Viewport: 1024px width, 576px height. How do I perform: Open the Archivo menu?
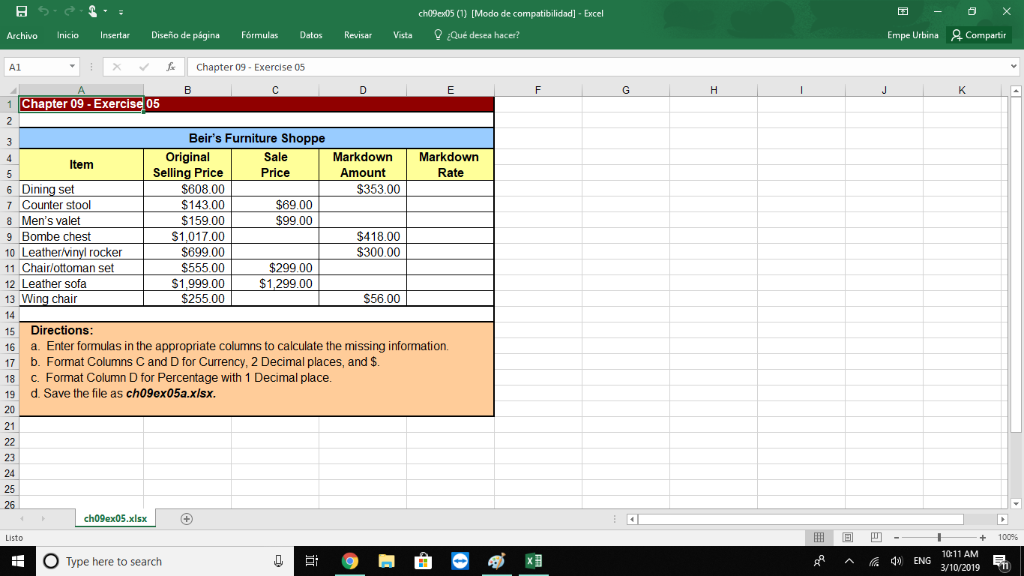[22, 35]
